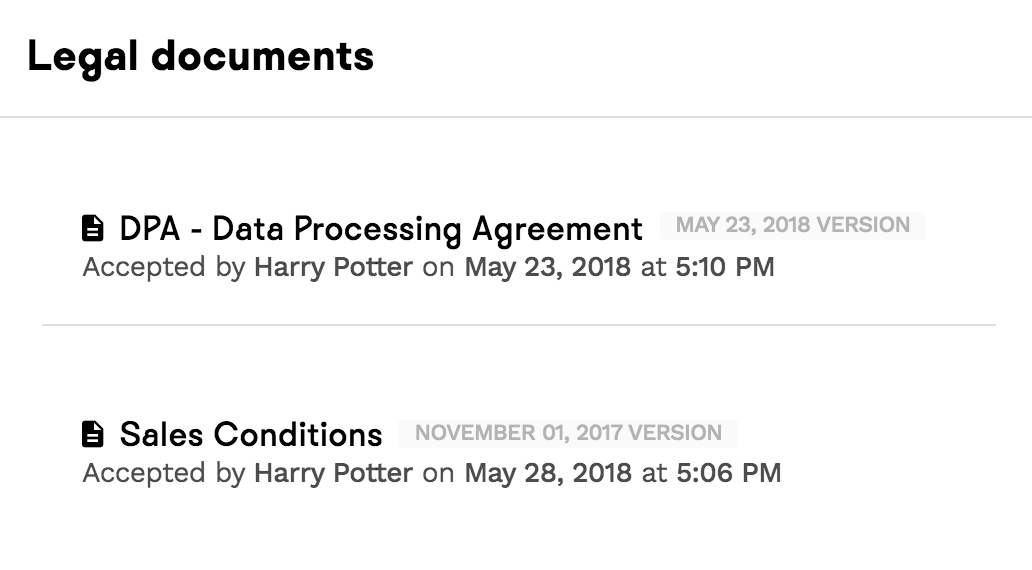The width and height of the screenshot is (1032, 570).
Task: Click the word "at" before 5:10 PM
Action: pos(654,267)
